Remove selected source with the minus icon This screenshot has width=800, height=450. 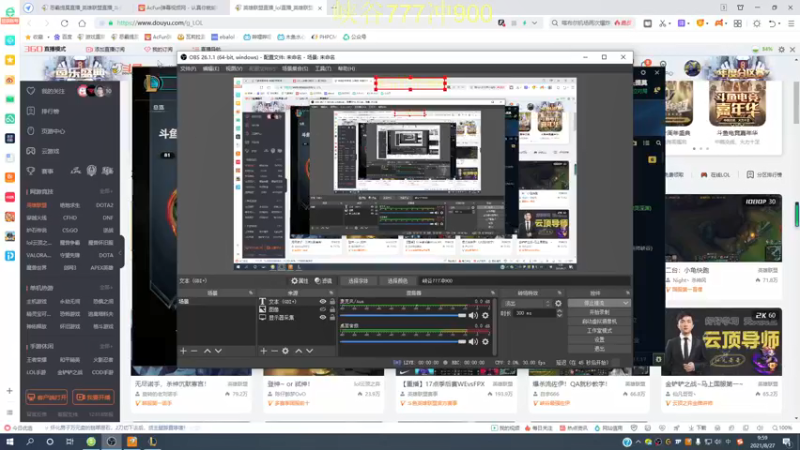pos(274,351)
